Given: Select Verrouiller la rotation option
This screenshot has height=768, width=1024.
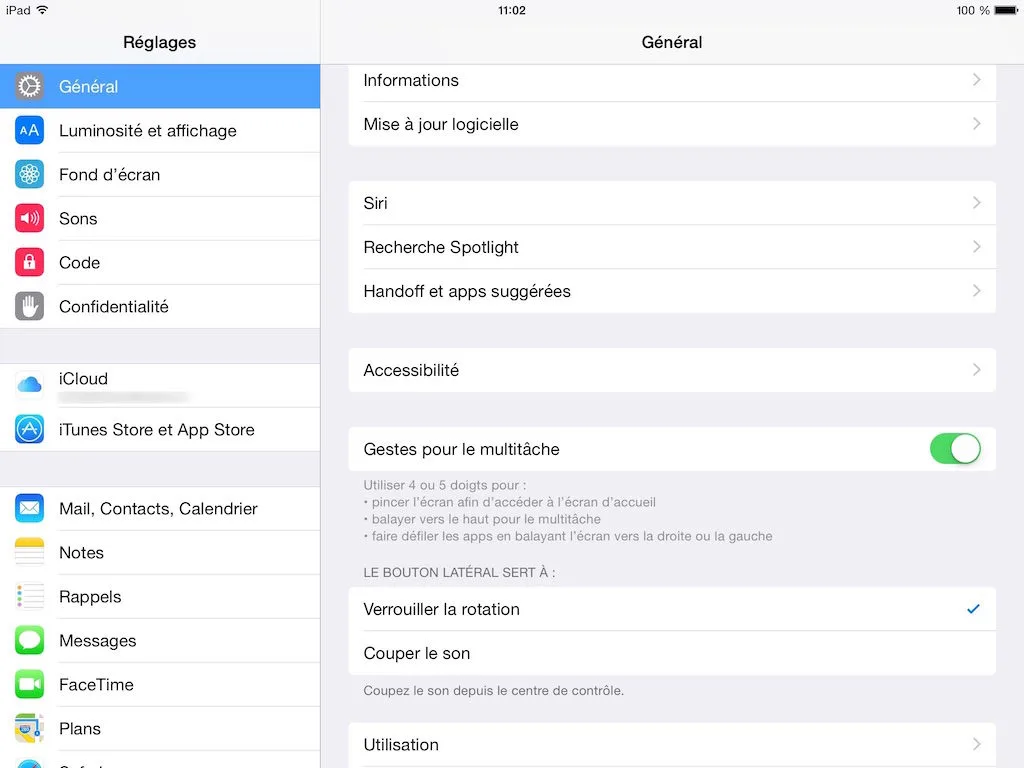Looking at the screenshot, I should point(672,609).
